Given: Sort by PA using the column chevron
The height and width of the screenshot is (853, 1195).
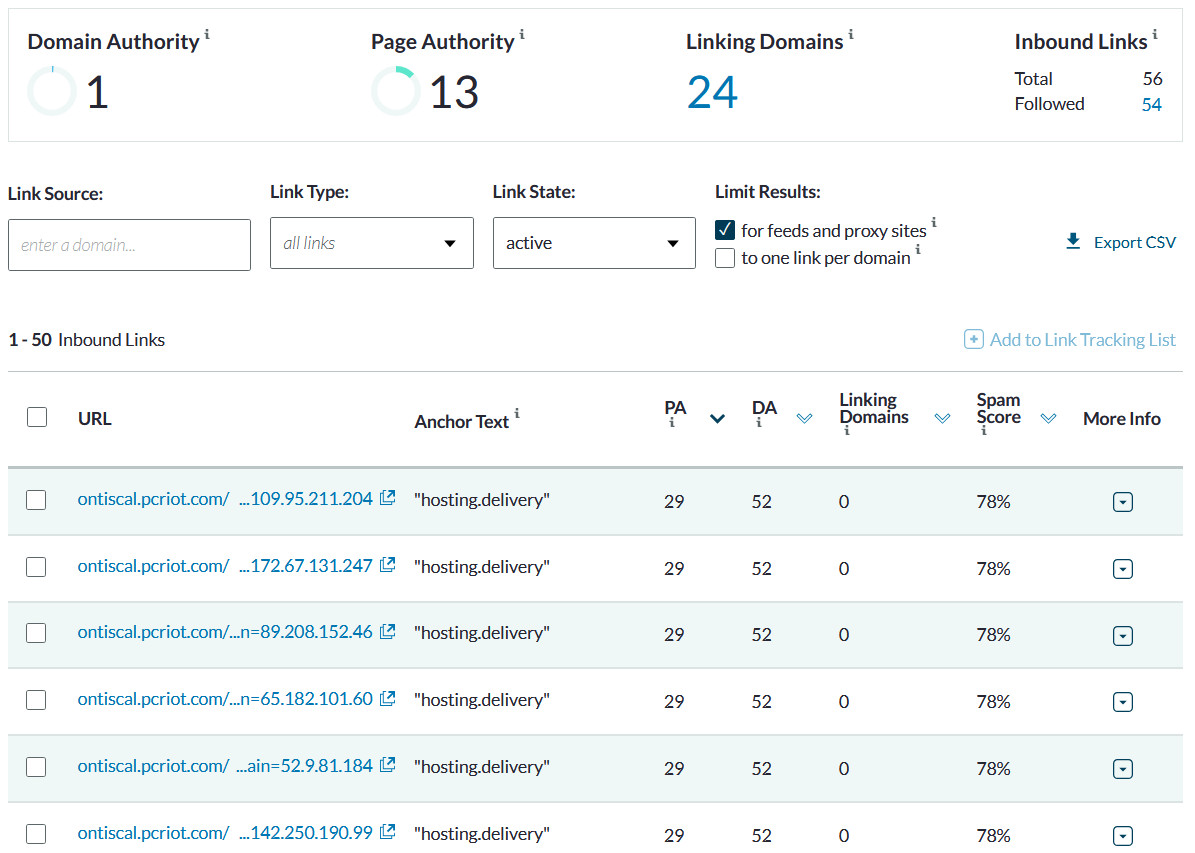Looking at the screenshot, I should 717,418.
